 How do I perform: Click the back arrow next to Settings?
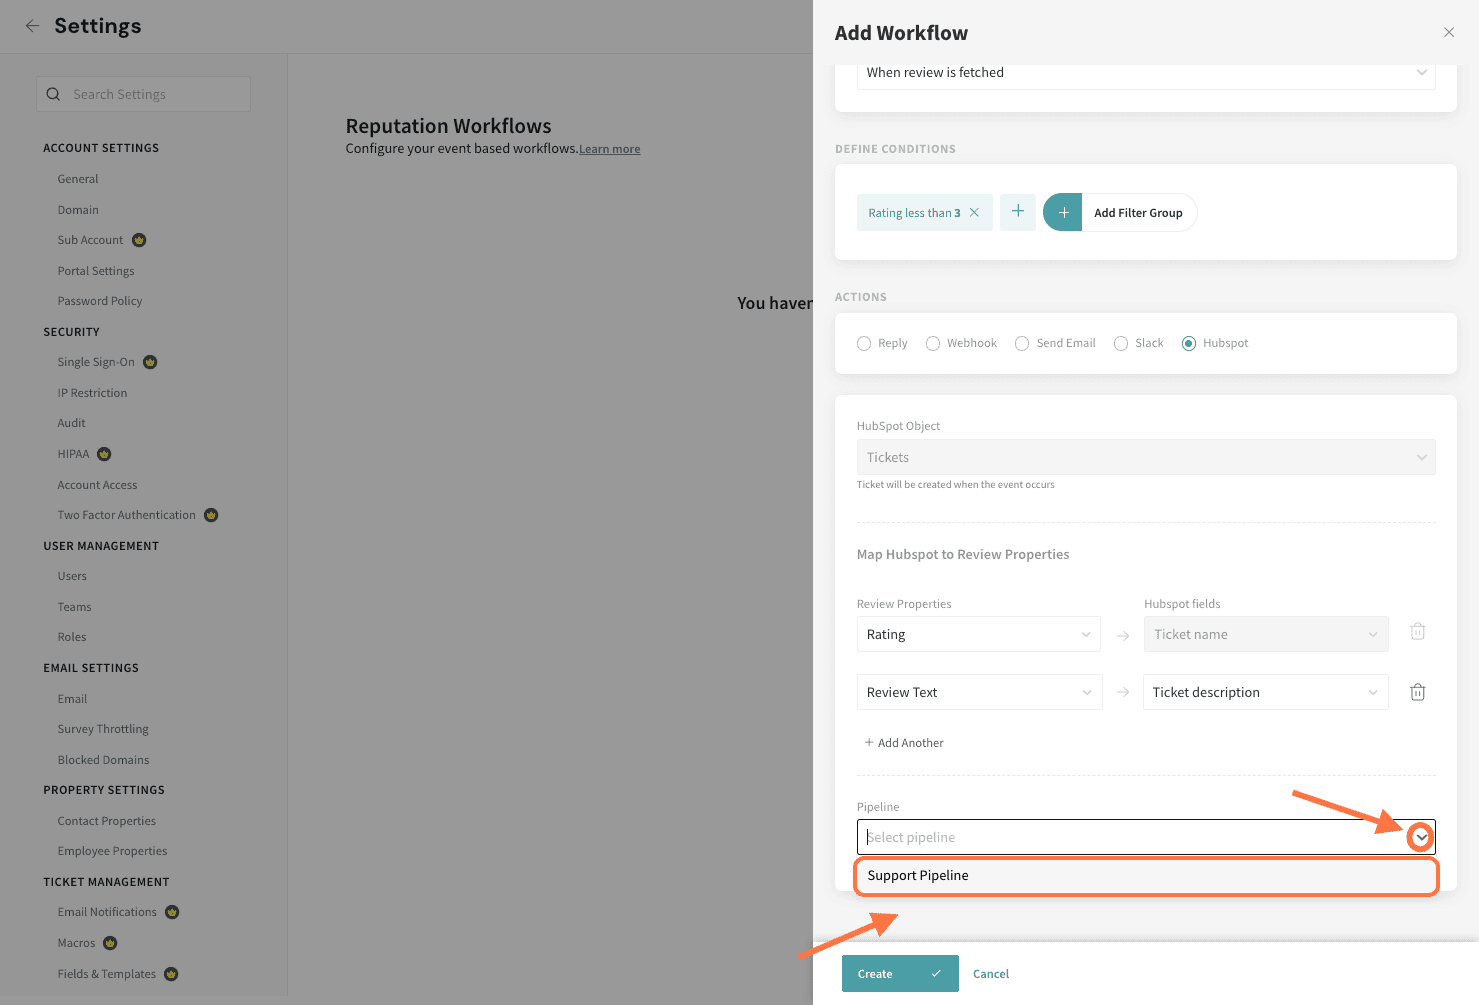[x=33, y=26]
